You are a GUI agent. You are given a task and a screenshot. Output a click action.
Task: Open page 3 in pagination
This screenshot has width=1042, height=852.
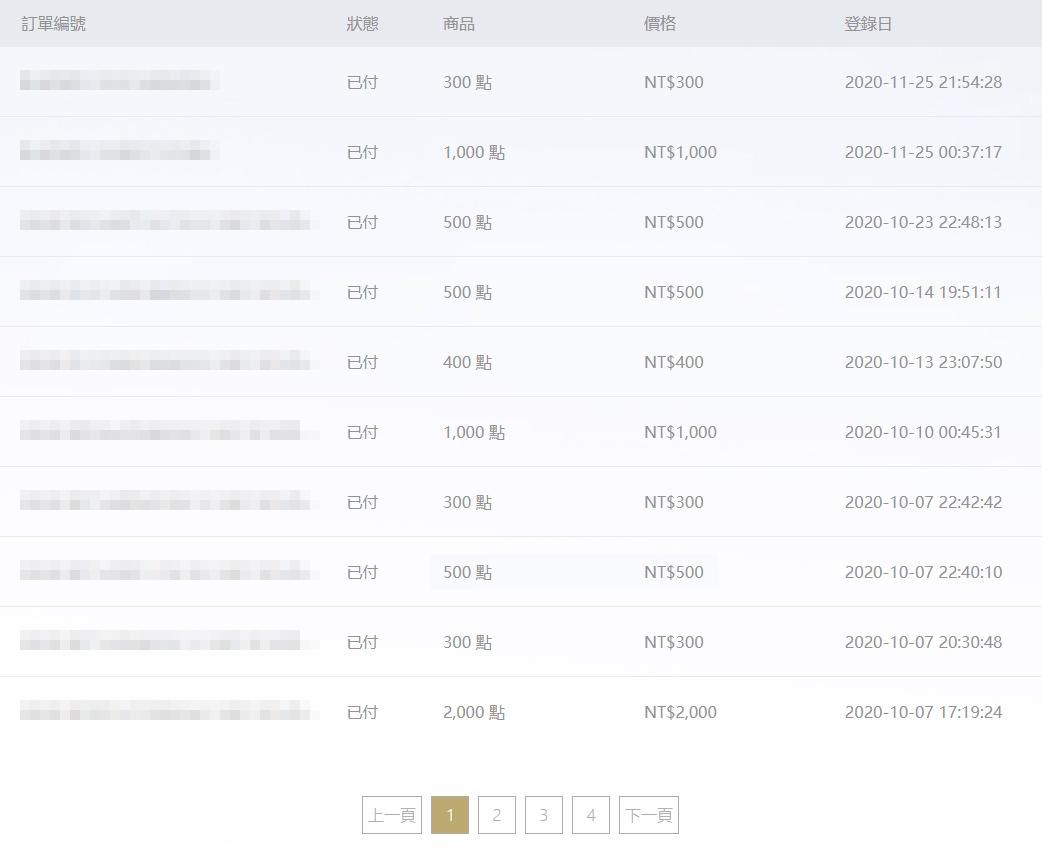(x=544, y=815)
